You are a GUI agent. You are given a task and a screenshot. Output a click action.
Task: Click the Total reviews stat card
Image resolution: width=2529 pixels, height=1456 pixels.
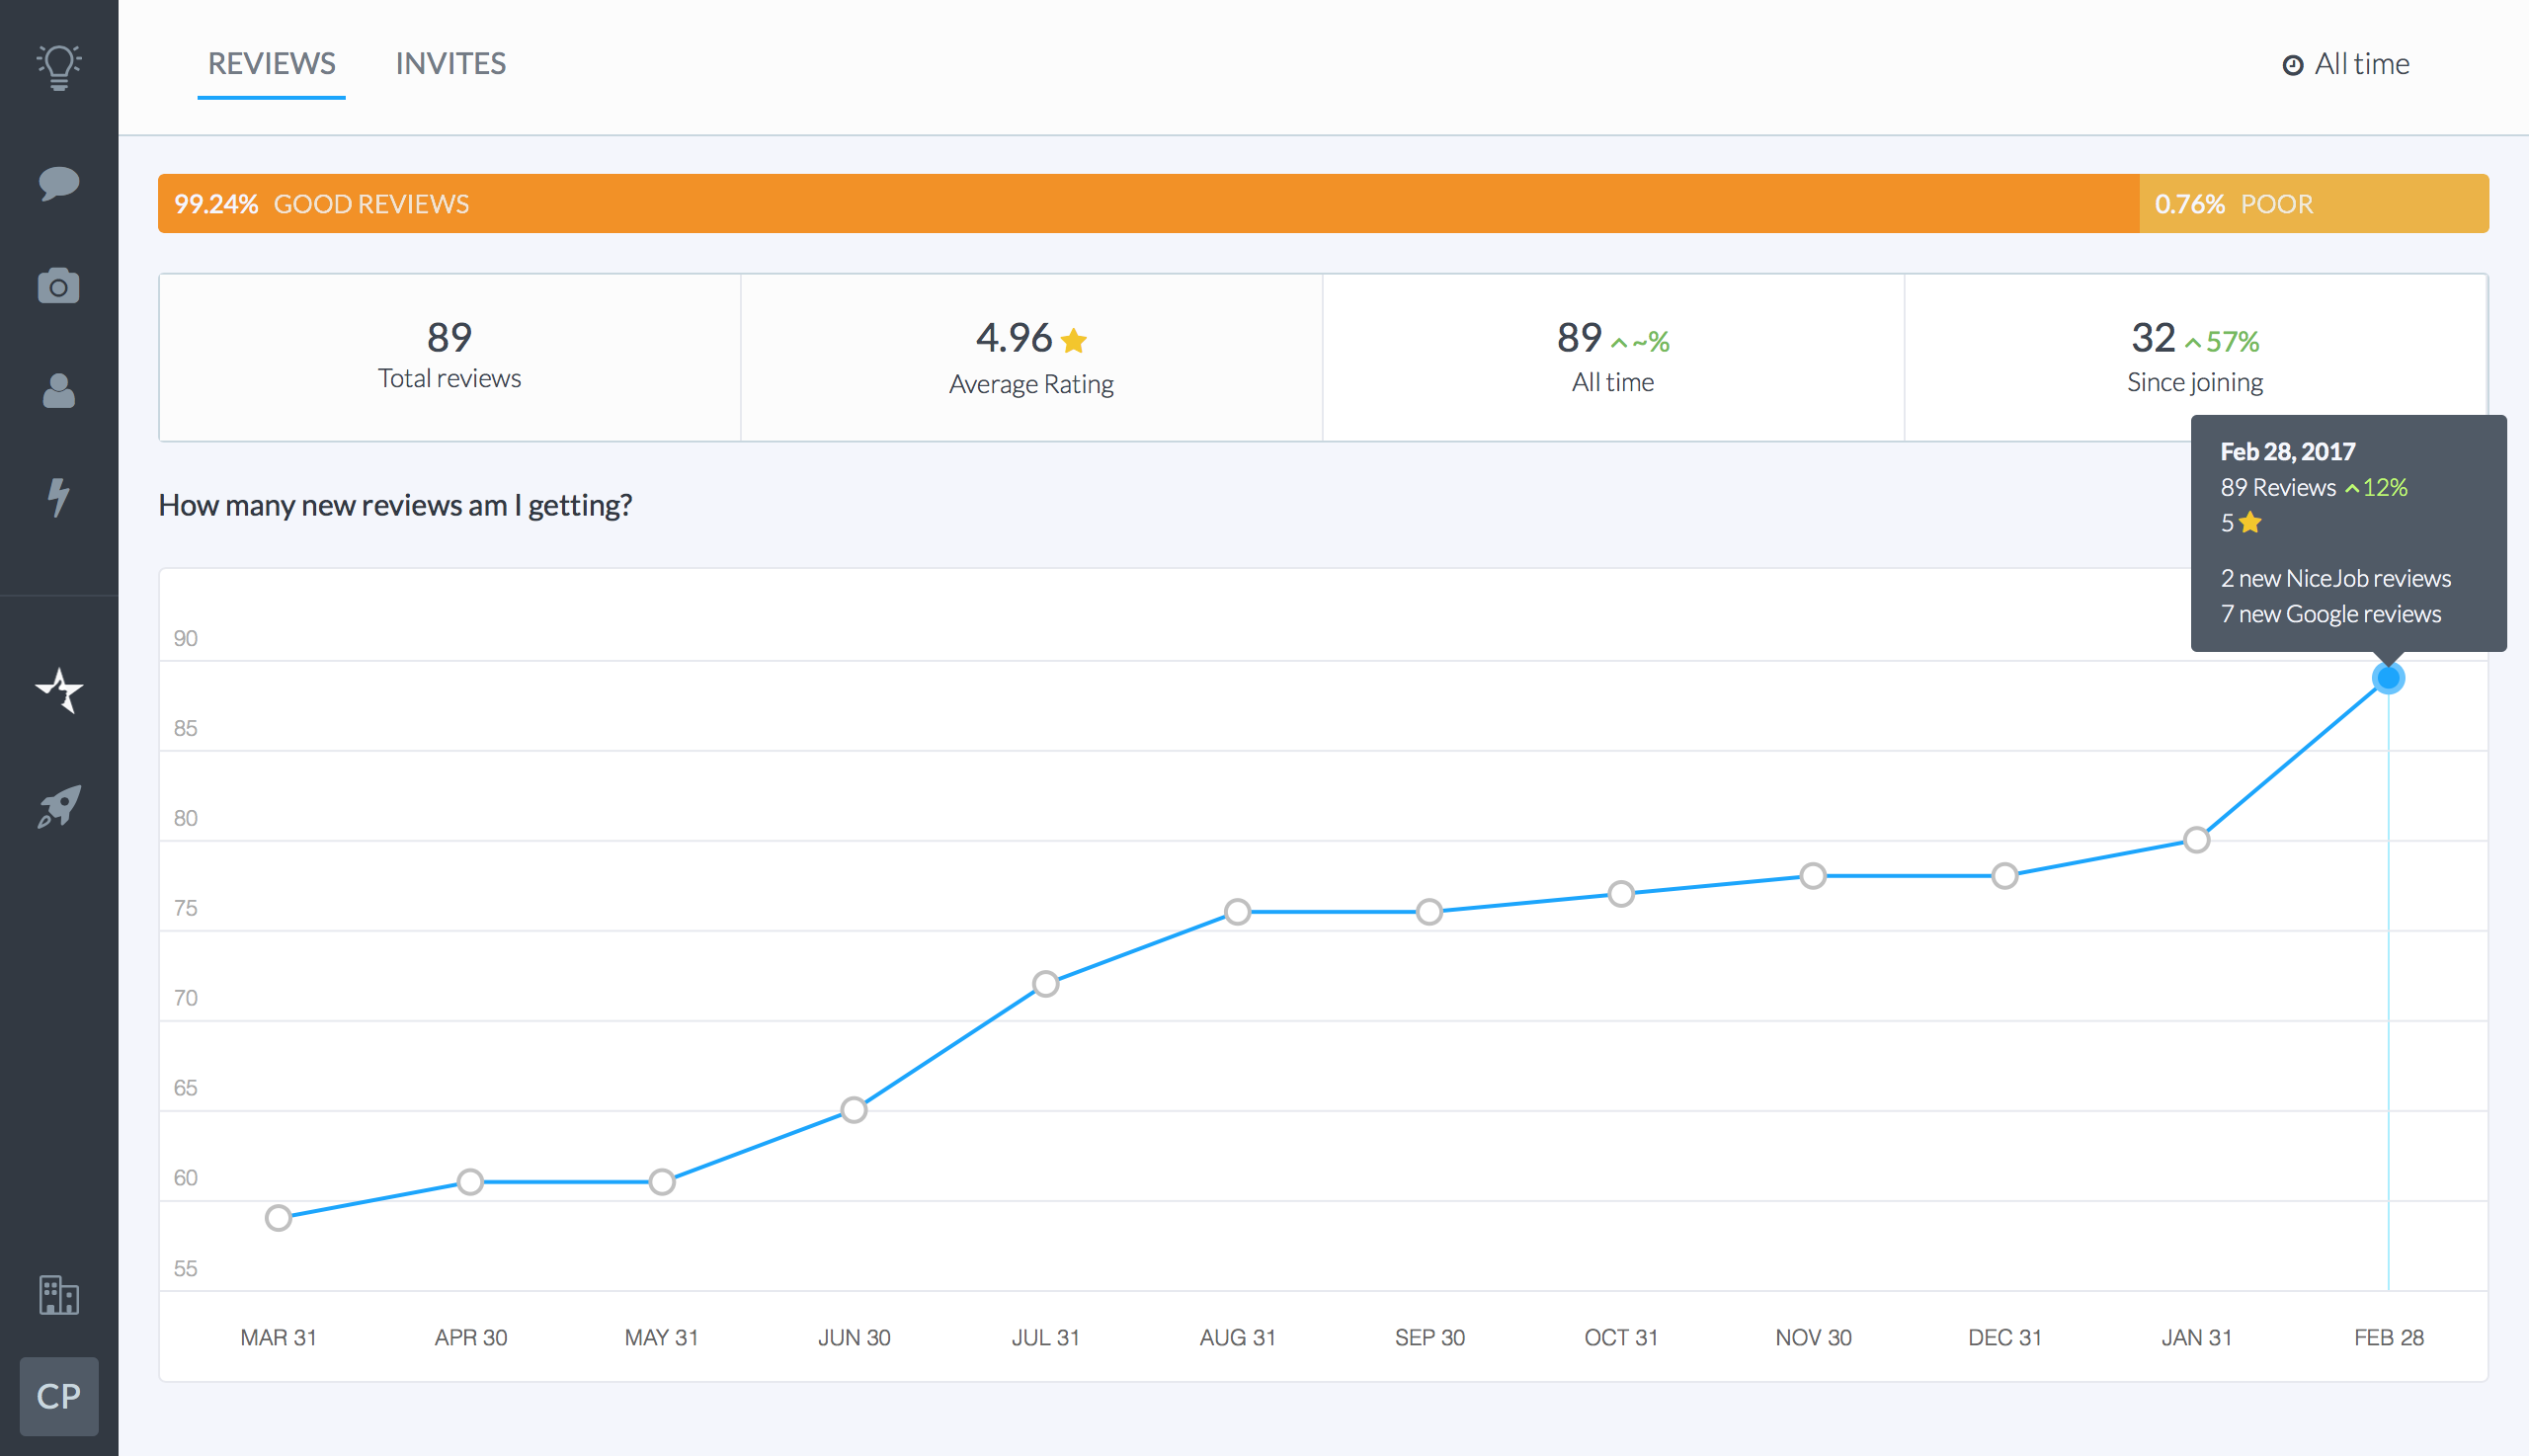tap(449, 357)
